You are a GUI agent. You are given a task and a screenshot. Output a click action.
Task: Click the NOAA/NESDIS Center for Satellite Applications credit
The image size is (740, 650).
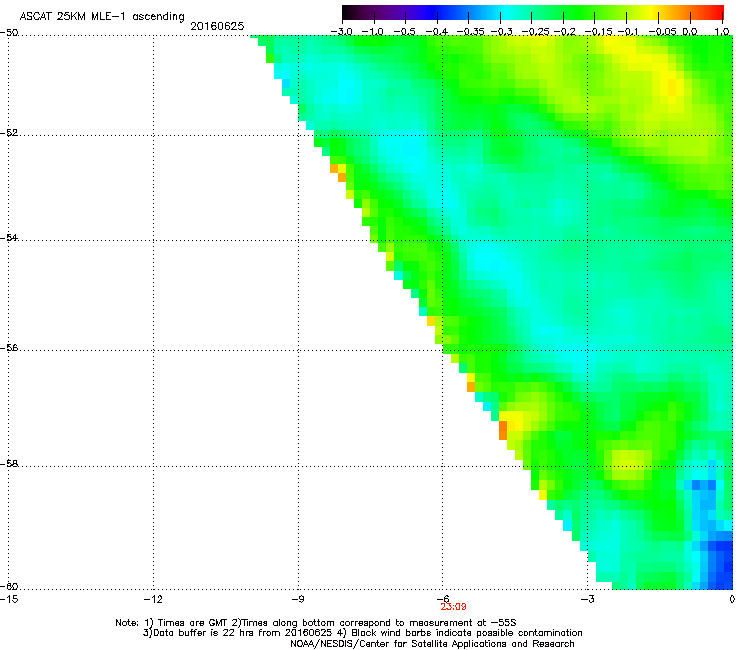tap(432, 644)
